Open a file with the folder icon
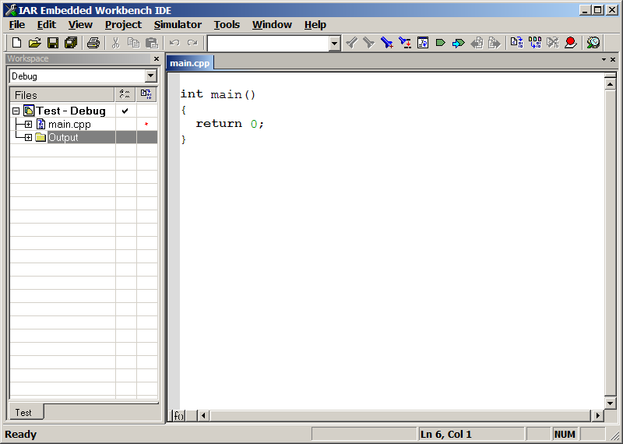Image resolution: width=623 pixels, height=444 pixels. pos(35,43)
